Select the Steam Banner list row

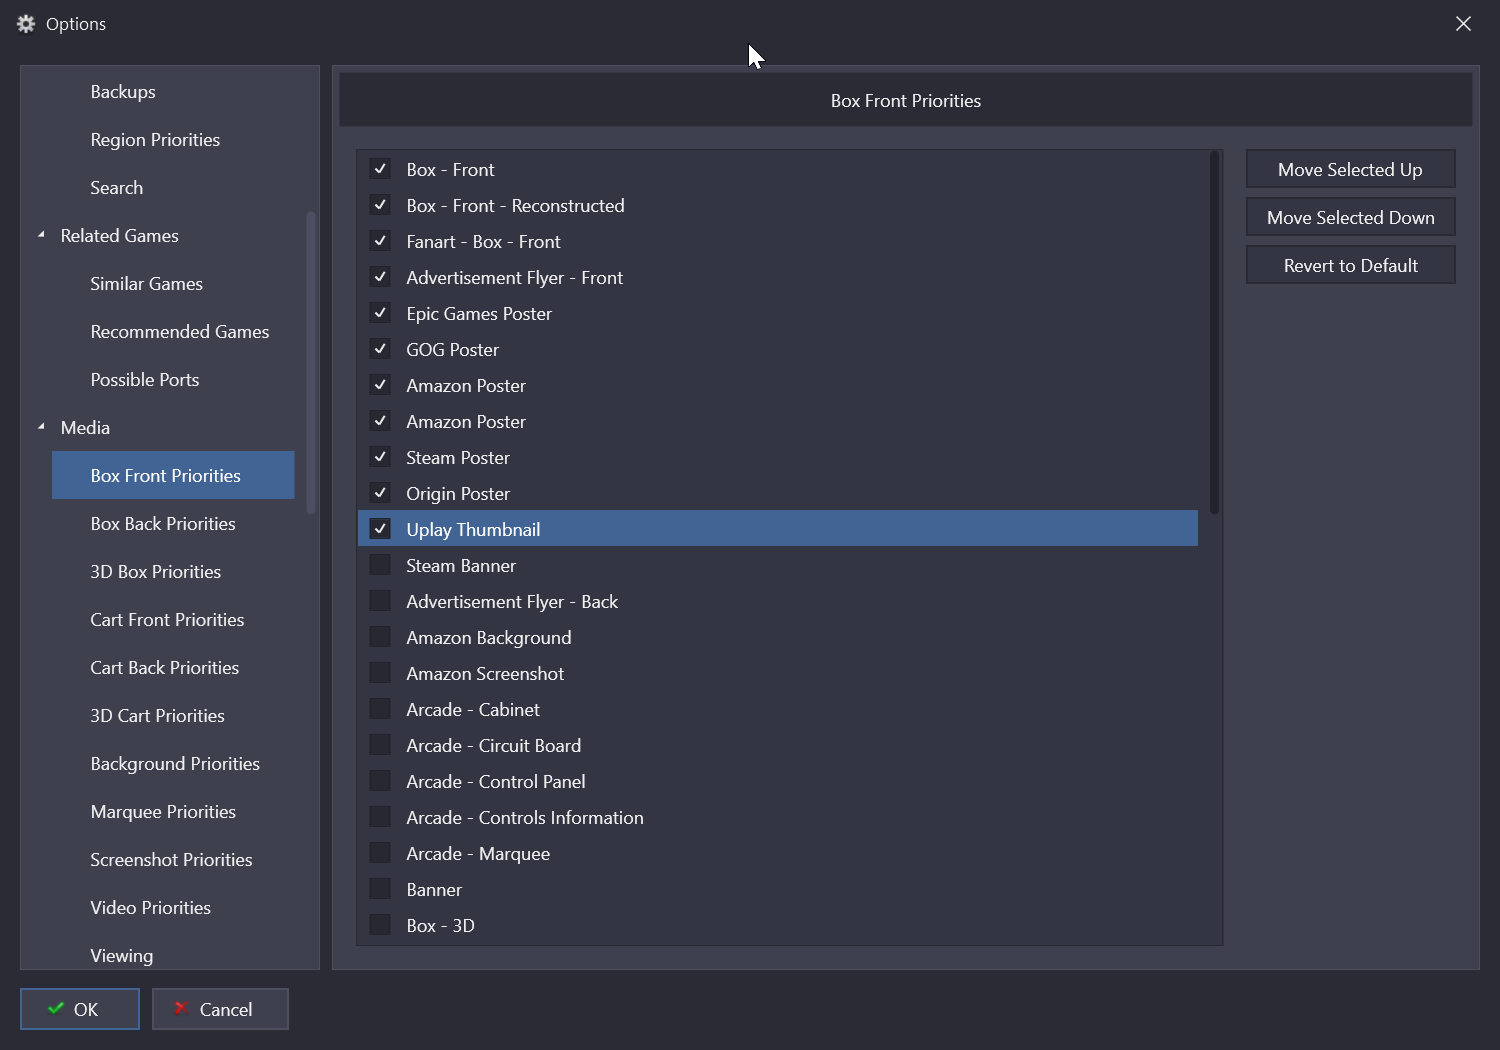778,565
